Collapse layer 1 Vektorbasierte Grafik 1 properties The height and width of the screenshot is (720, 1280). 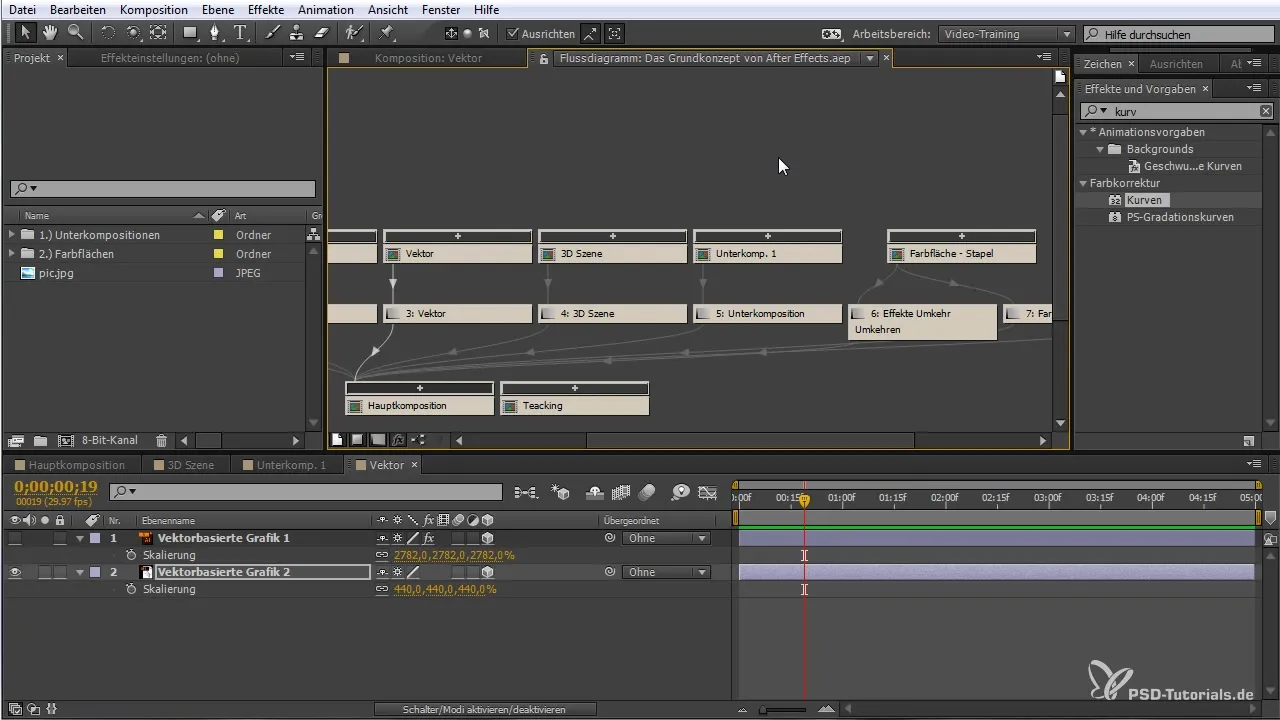(x=80, y=538)
